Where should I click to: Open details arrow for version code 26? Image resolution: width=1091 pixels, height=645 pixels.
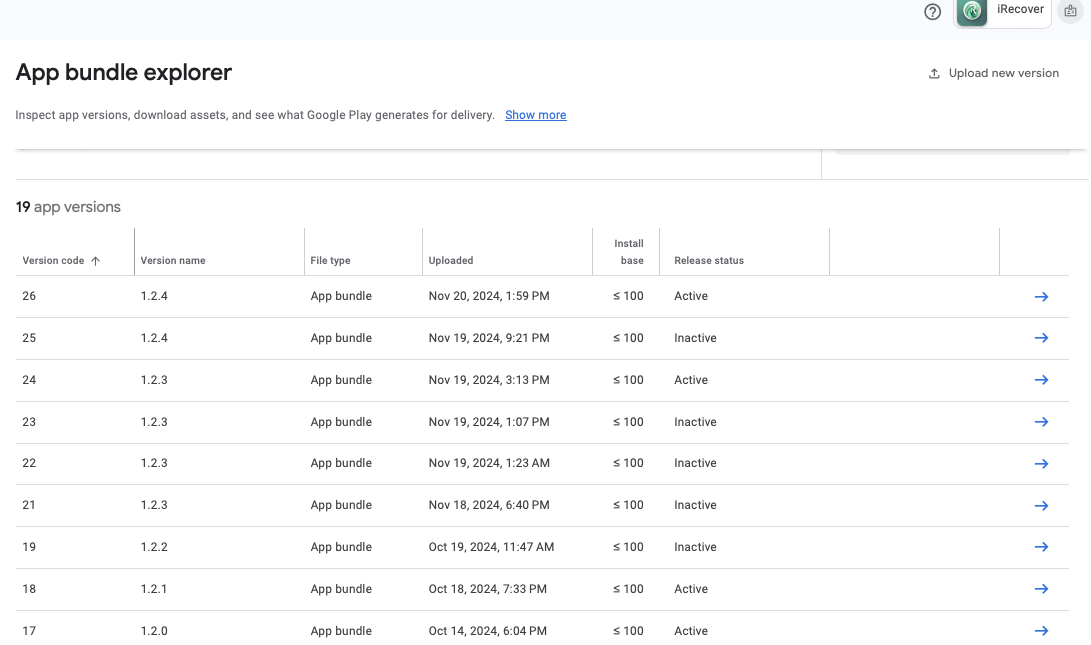coord(1041,297)
